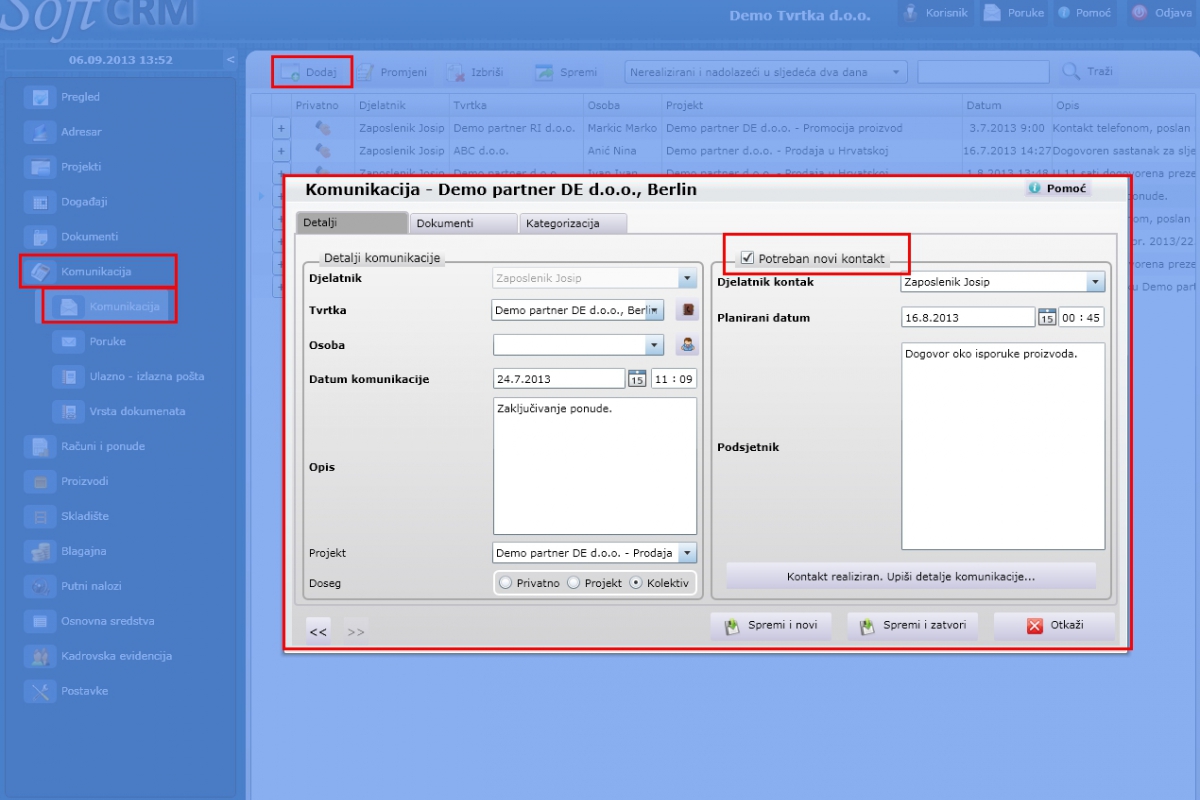Open Postavke settings section
Image resolution: width=1200 pixels, height=800 pixels.
[84, 691]
